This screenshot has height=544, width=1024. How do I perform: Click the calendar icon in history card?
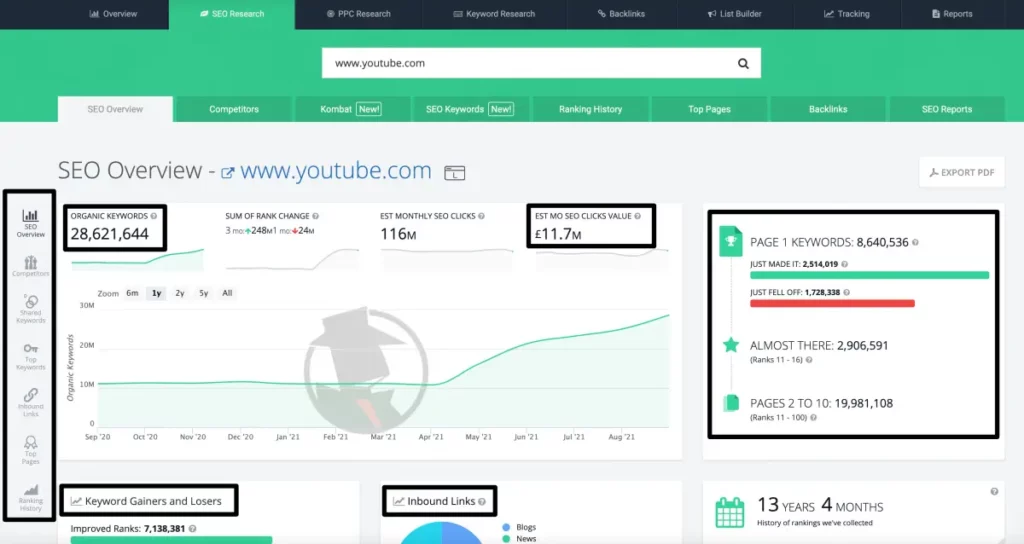(730, 512)
